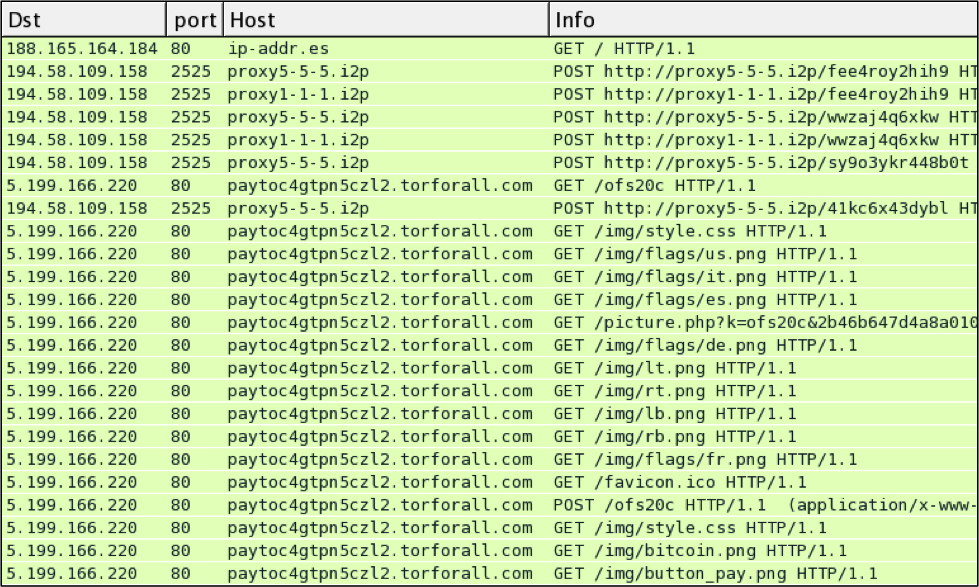
Task: Select the POST /ofs20c form submission row
Action: pyautogui.click(x=490, y=505)
